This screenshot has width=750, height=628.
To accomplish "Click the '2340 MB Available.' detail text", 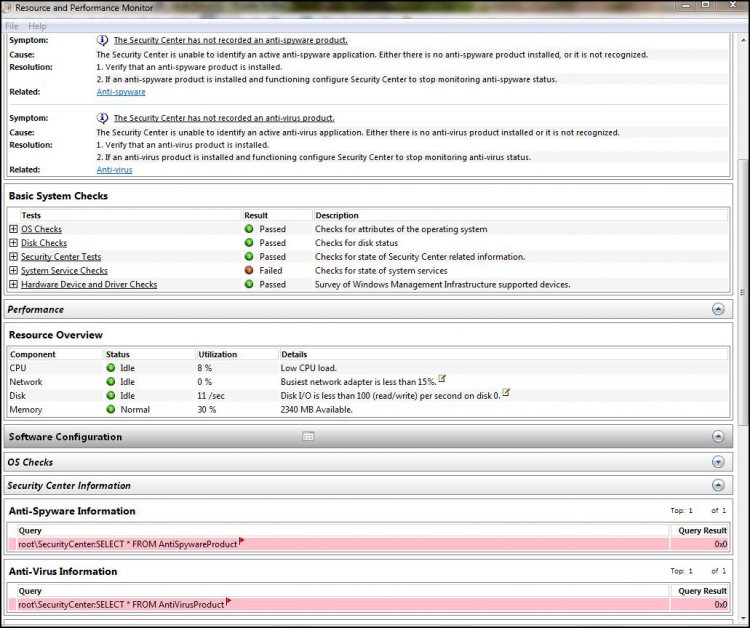I will [x=317, y=410].
